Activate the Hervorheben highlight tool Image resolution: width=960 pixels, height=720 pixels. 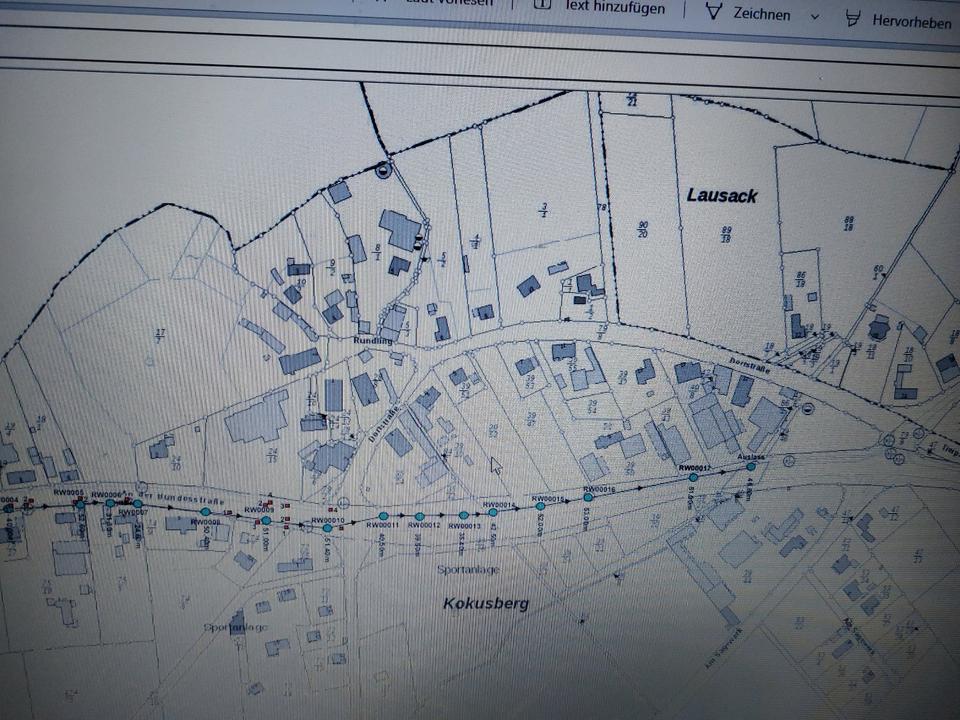[x=910, y=21]
